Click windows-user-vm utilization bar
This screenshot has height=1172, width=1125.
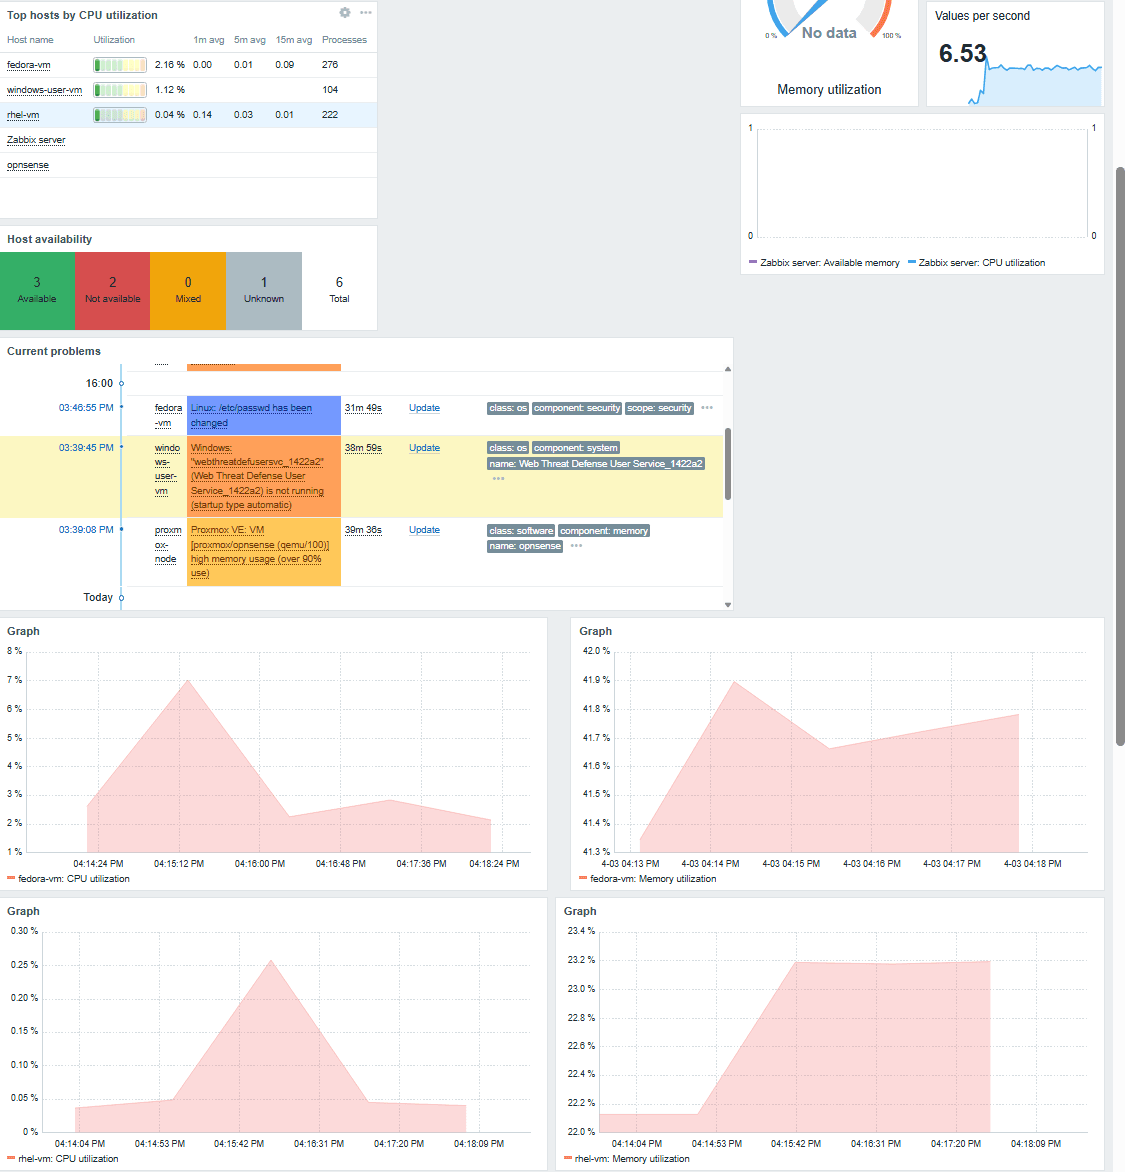click(120, 90)
